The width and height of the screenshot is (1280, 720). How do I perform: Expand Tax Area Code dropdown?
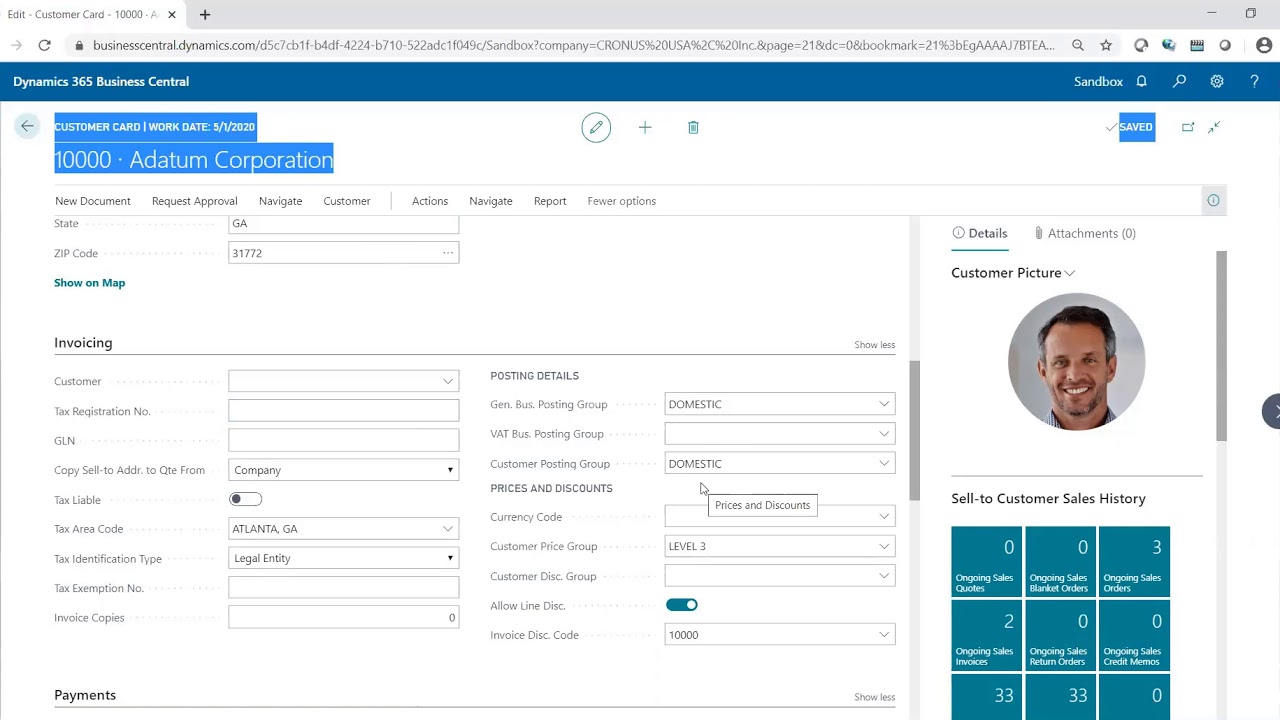click(448, 529)
